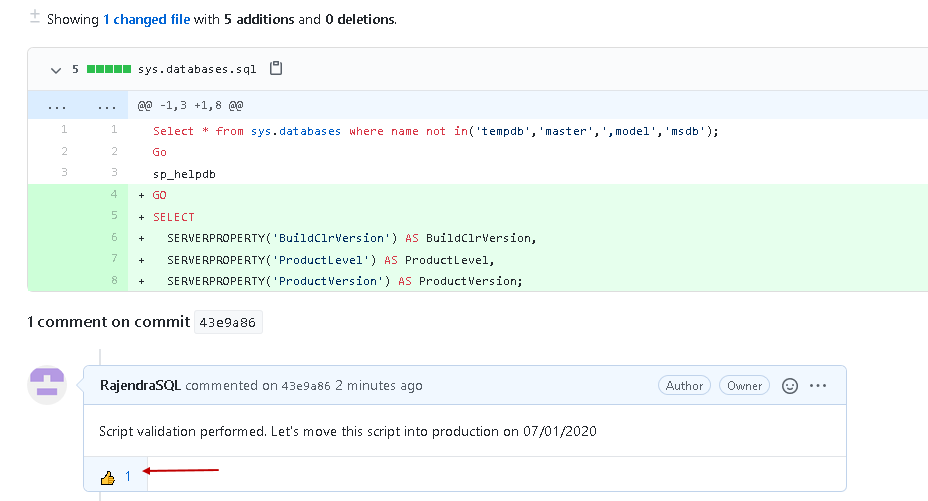Click the hunk header '@@ -1,3 +1,8 @@'
928x501 pixels.
coord(190,105)
